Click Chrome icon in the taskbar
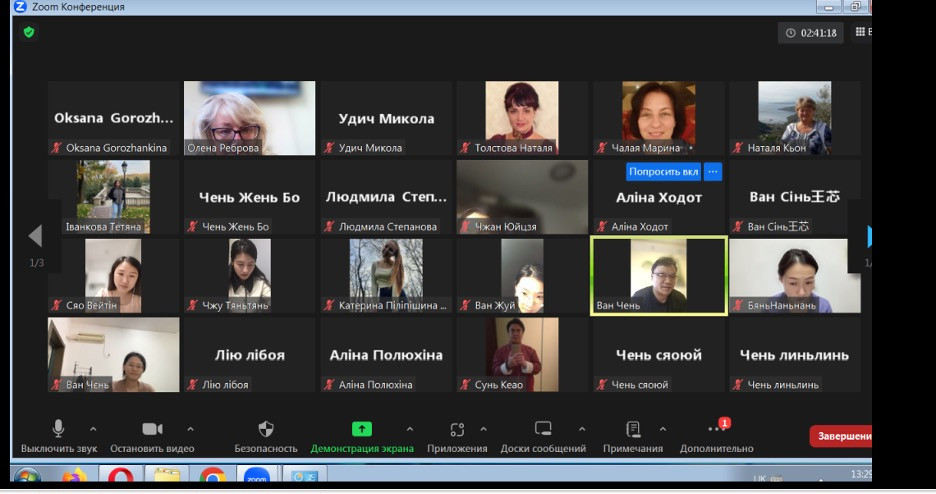The width and height of the screenshot is (936, 494). (213, 477)
